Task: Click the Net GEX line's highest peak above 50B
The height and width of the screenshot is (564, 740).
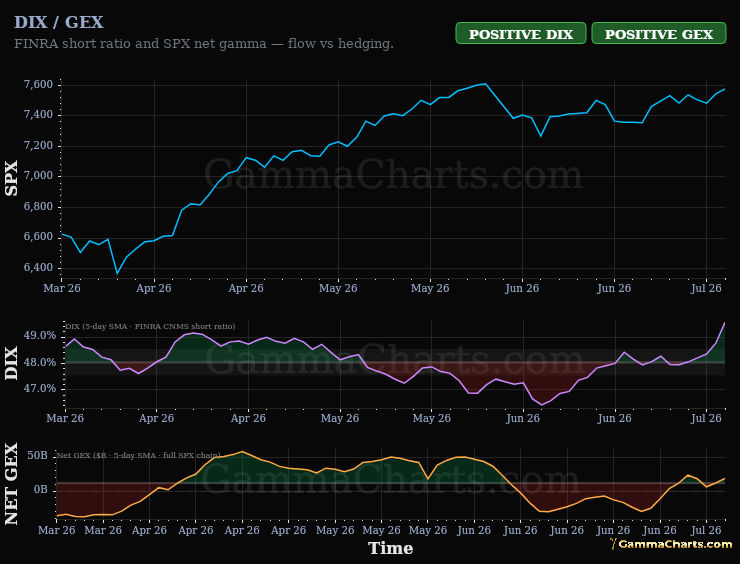Action: tap(242, 452)
